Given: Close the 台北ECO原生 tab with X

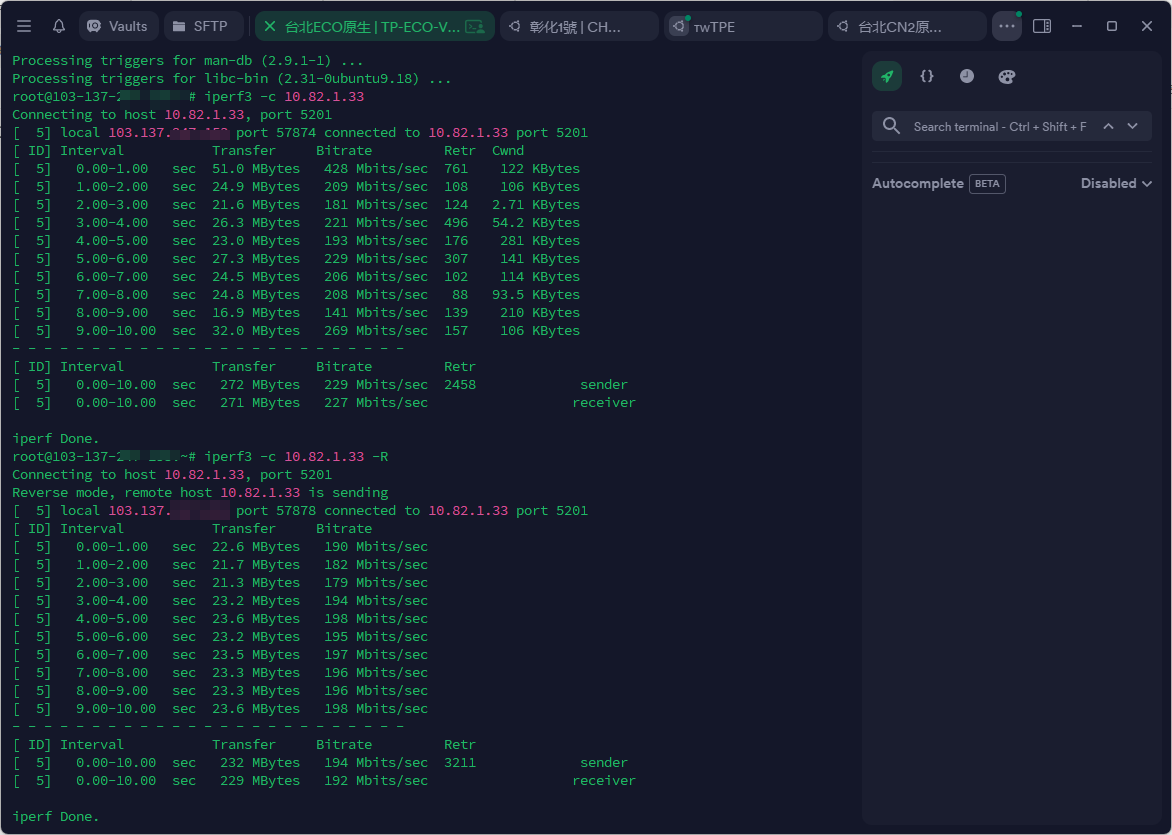Looking at the screenshot, I should click(x=270, y=27).
